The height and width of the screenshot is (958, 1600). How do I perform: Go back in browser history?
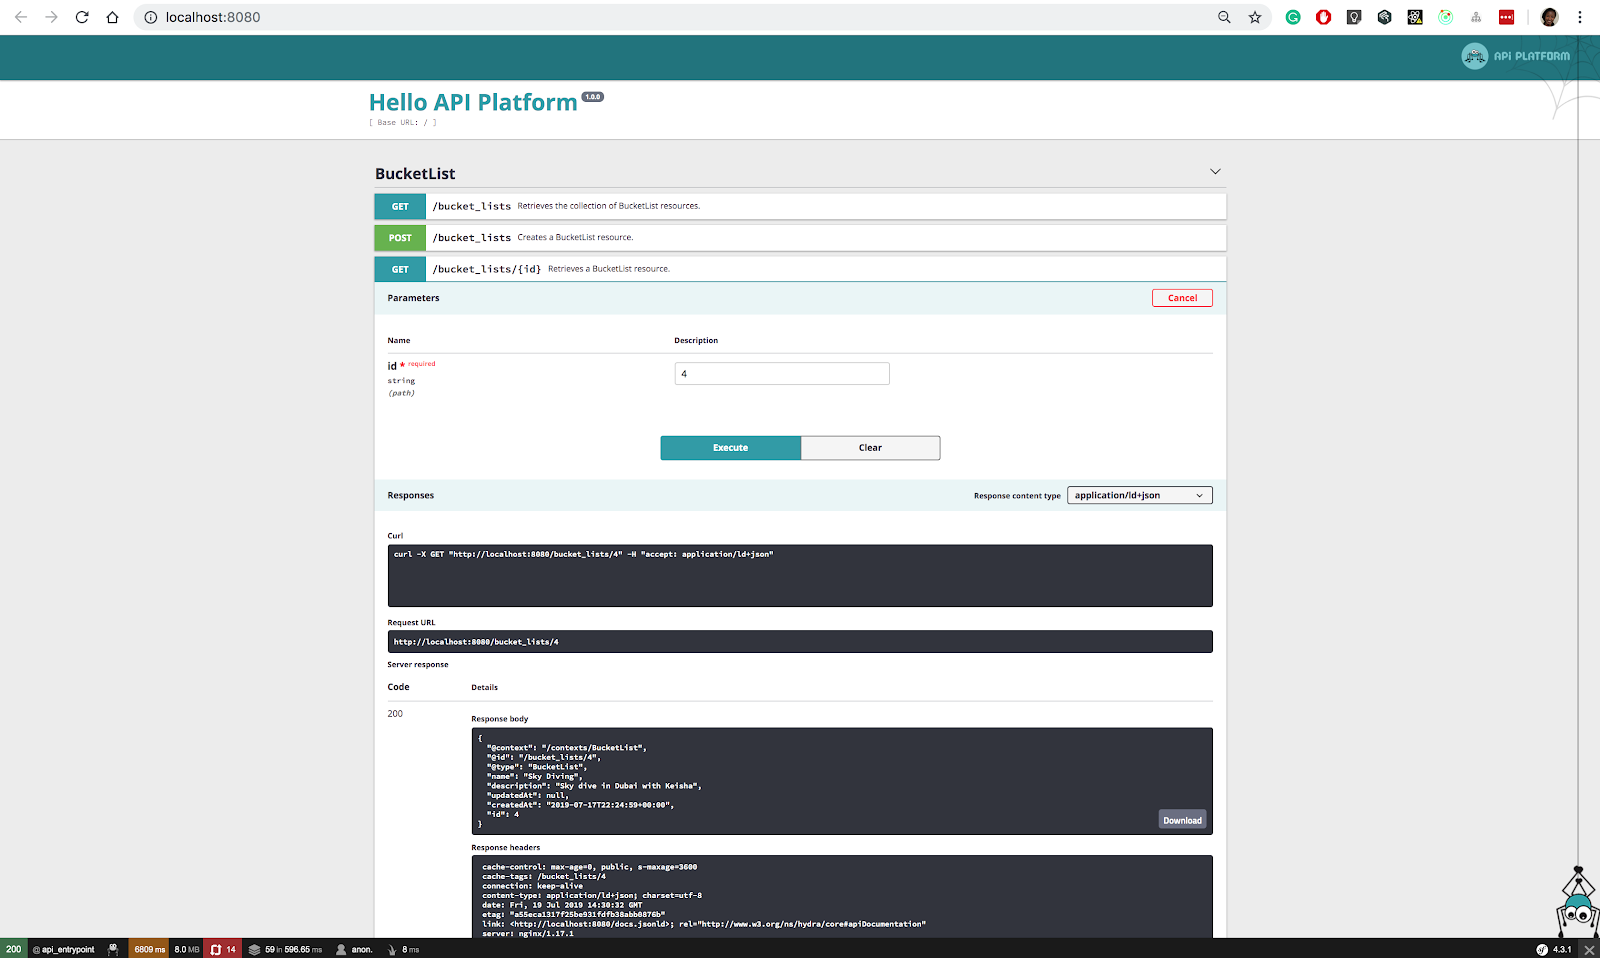pos(21,17)
